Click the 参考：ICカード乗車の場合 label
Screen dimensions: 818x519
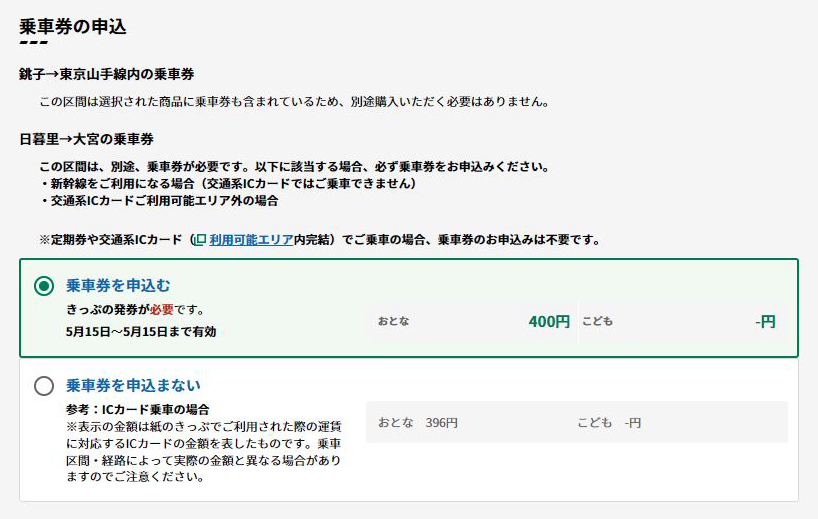(138, 409)
